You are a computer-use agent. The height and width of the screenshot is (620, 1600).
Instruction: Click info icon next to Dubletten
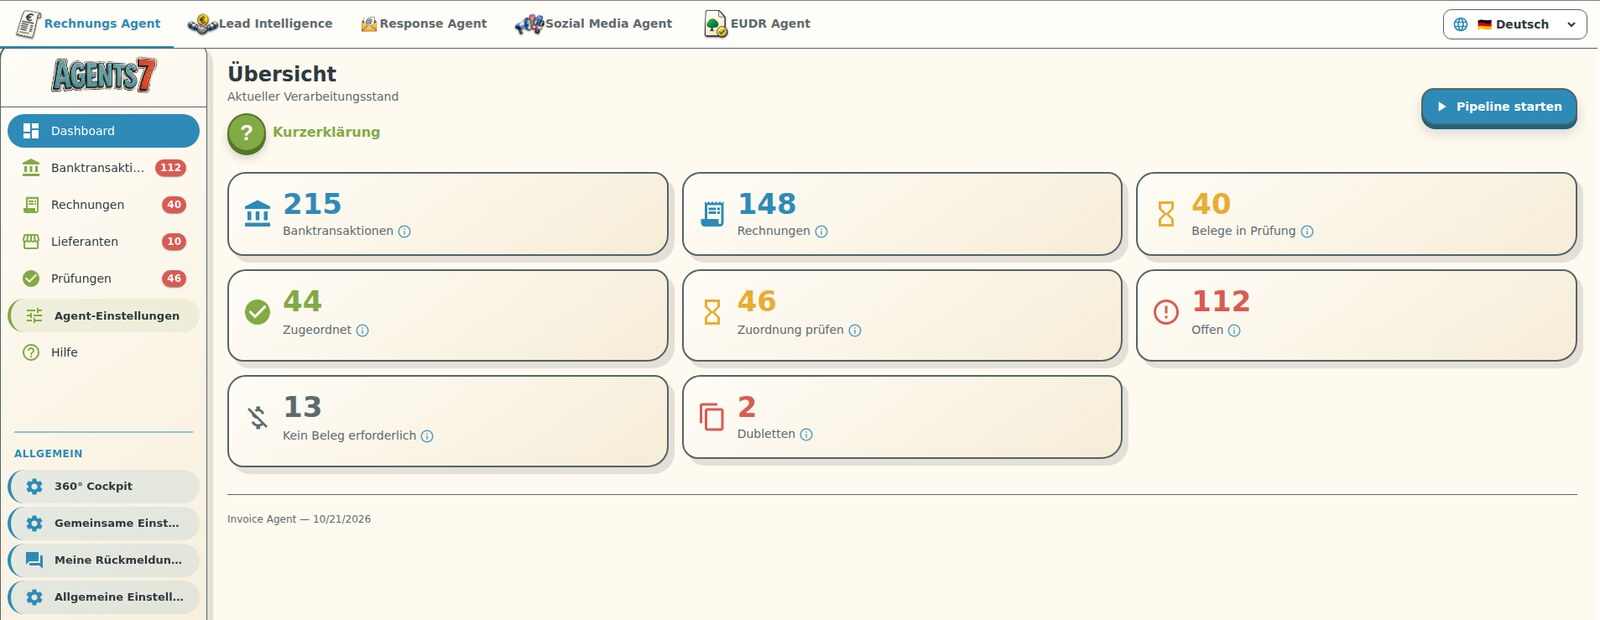(806, 435)
